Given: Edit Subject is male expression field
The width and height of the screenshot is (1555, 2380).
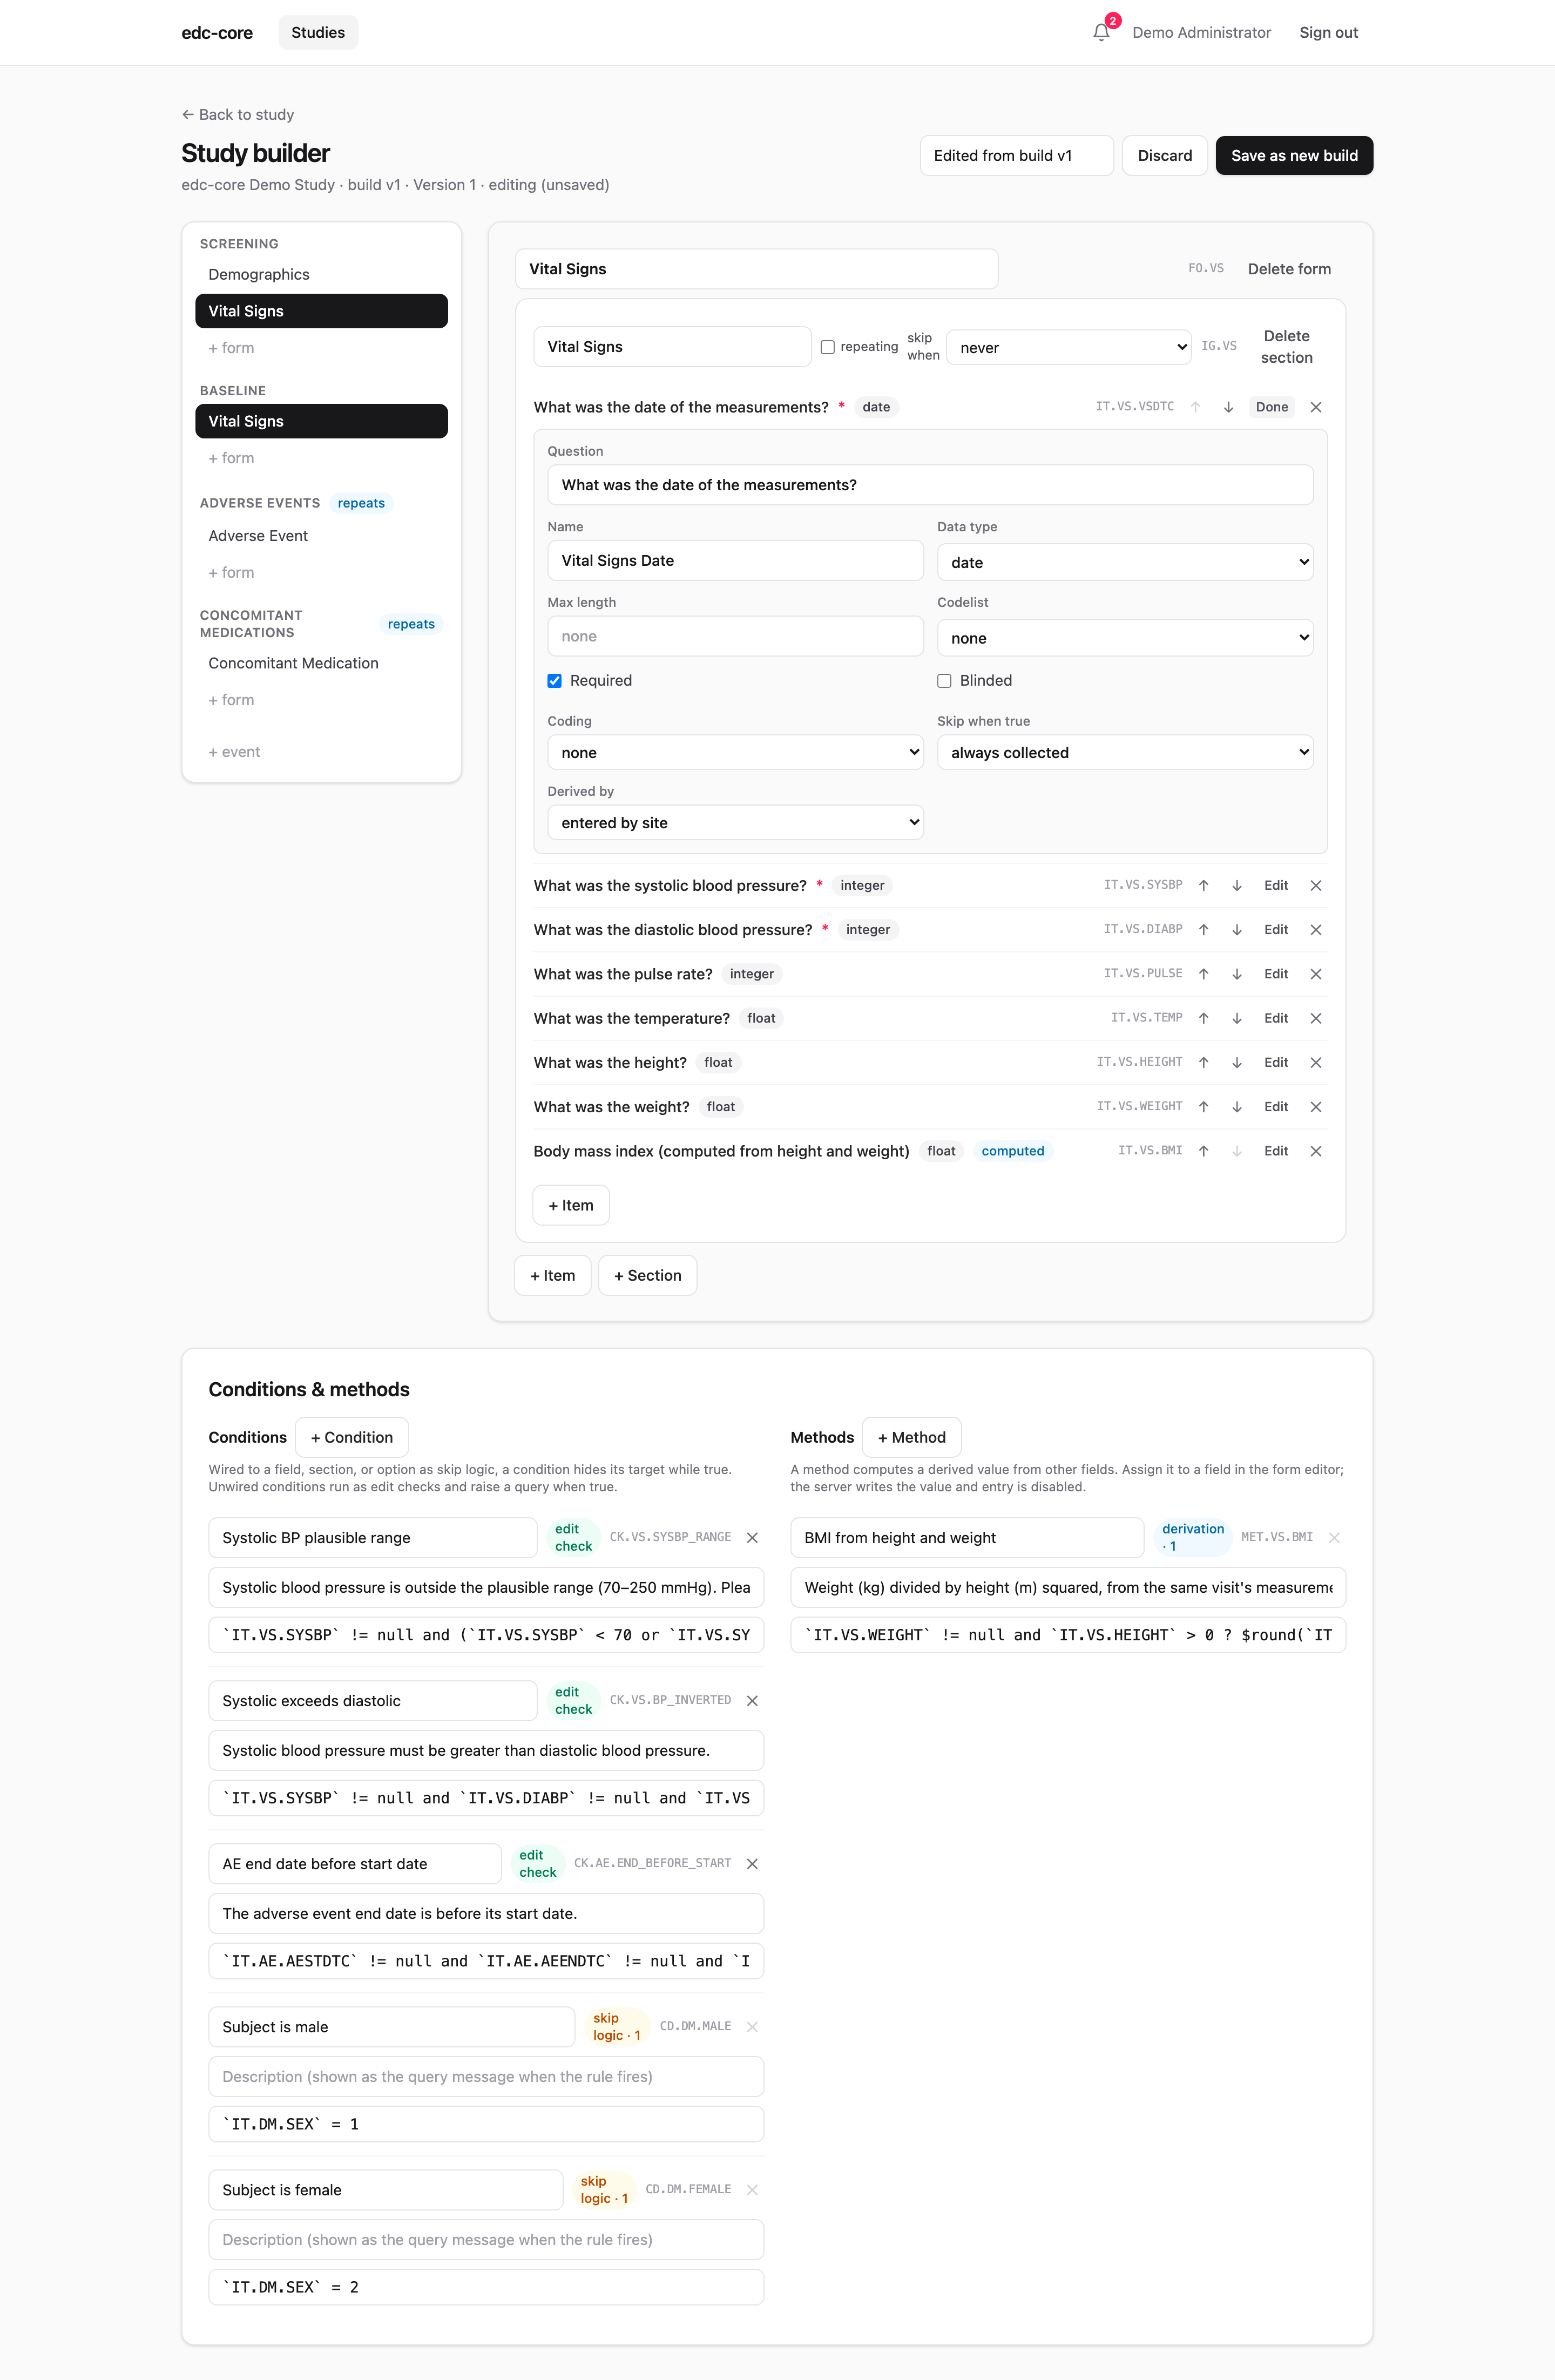Looking at the screenshot, I should [486, 2123].
